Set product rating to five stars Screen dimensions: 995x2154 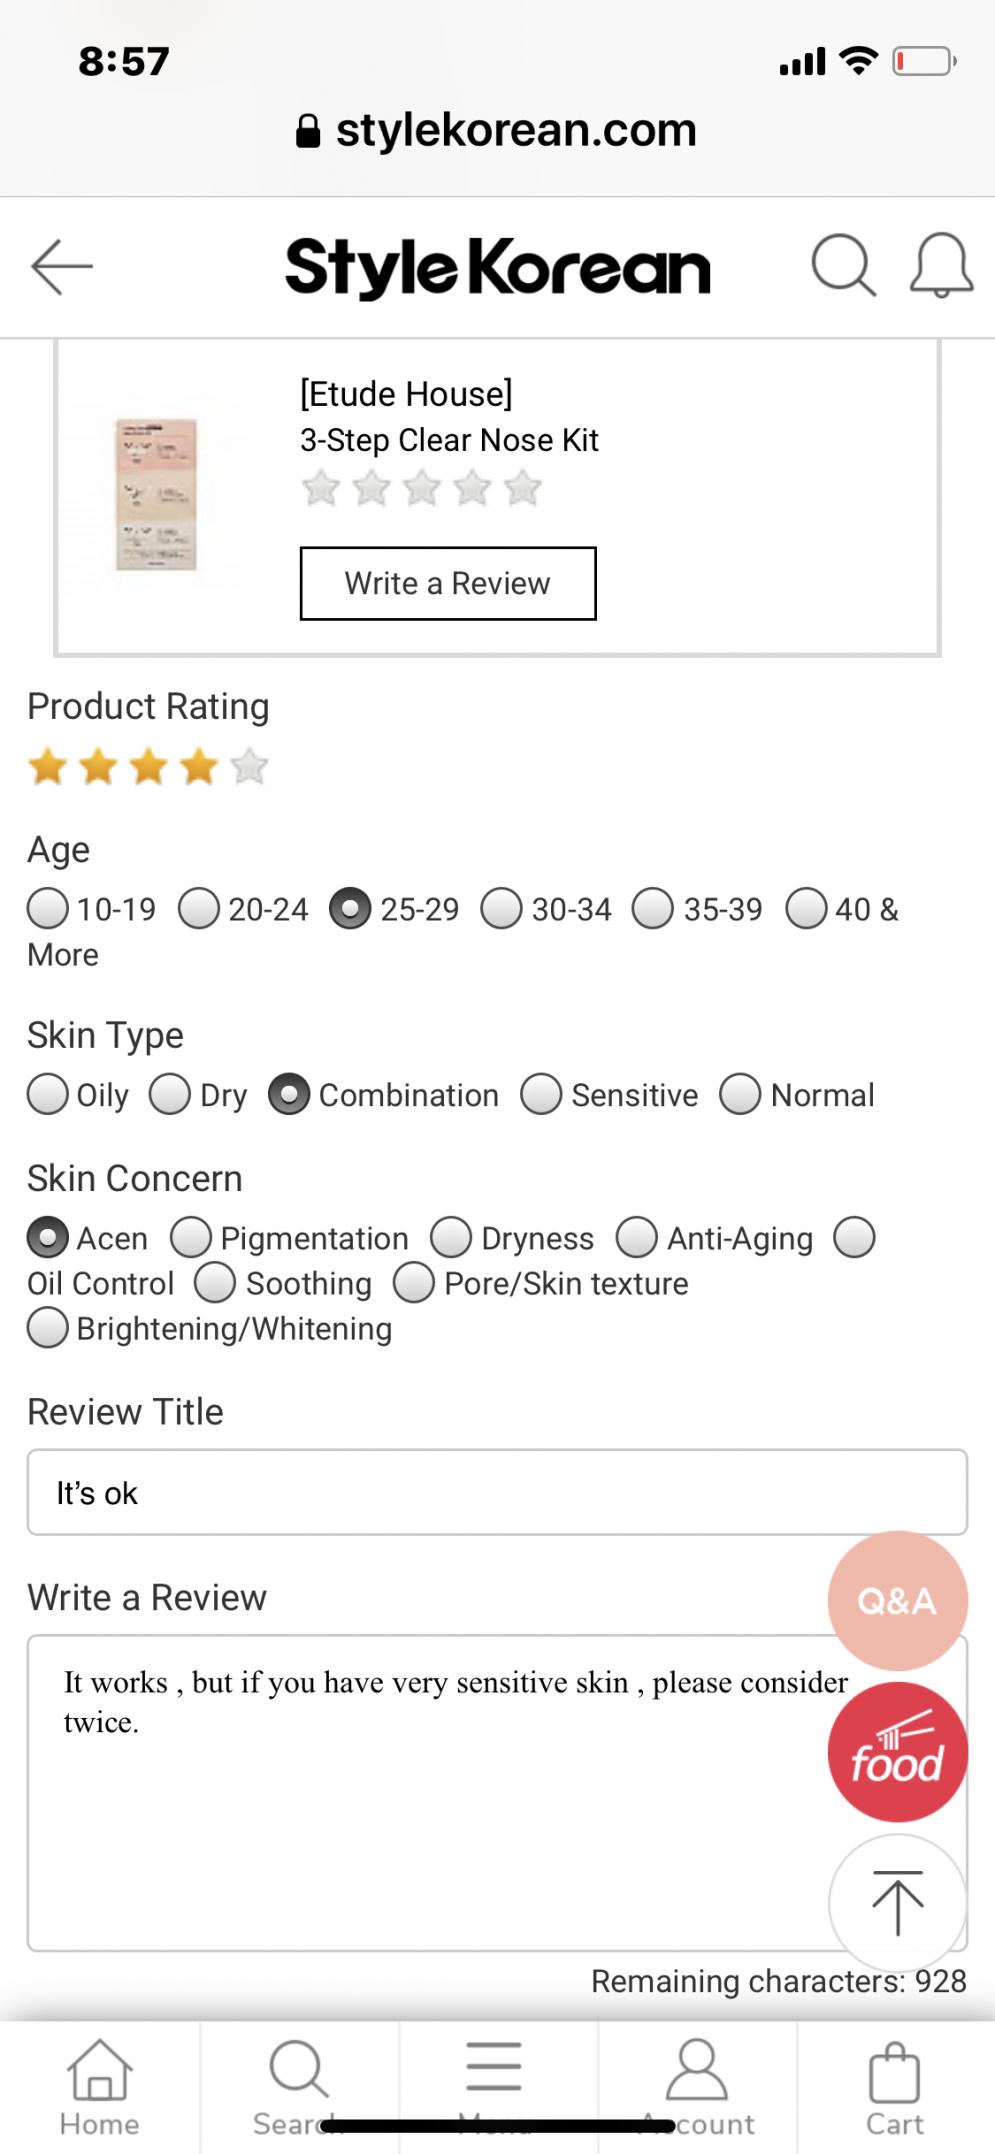[249, 767]
